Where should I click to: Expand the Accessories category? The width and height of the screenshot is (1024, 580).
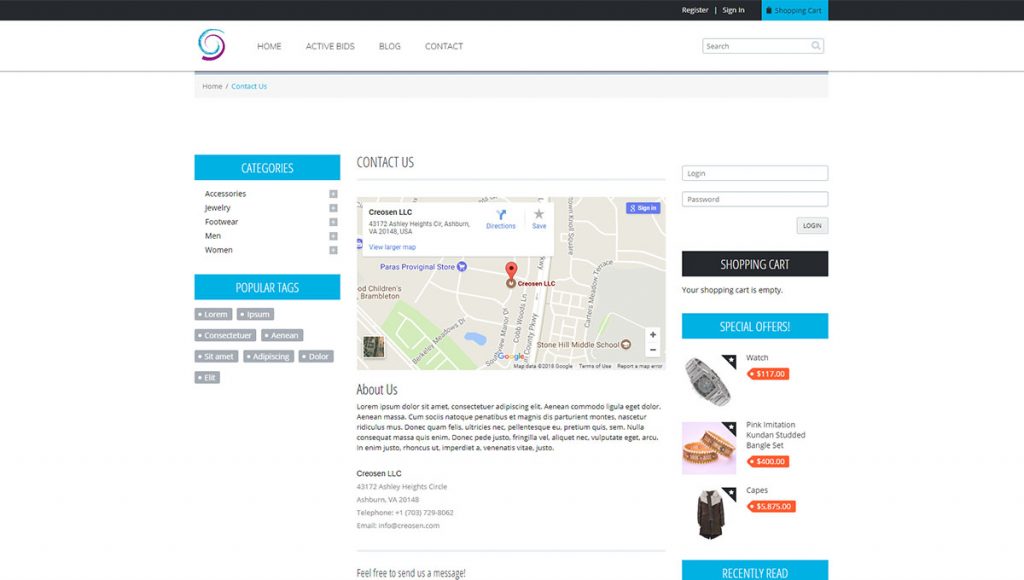(333, 194)
